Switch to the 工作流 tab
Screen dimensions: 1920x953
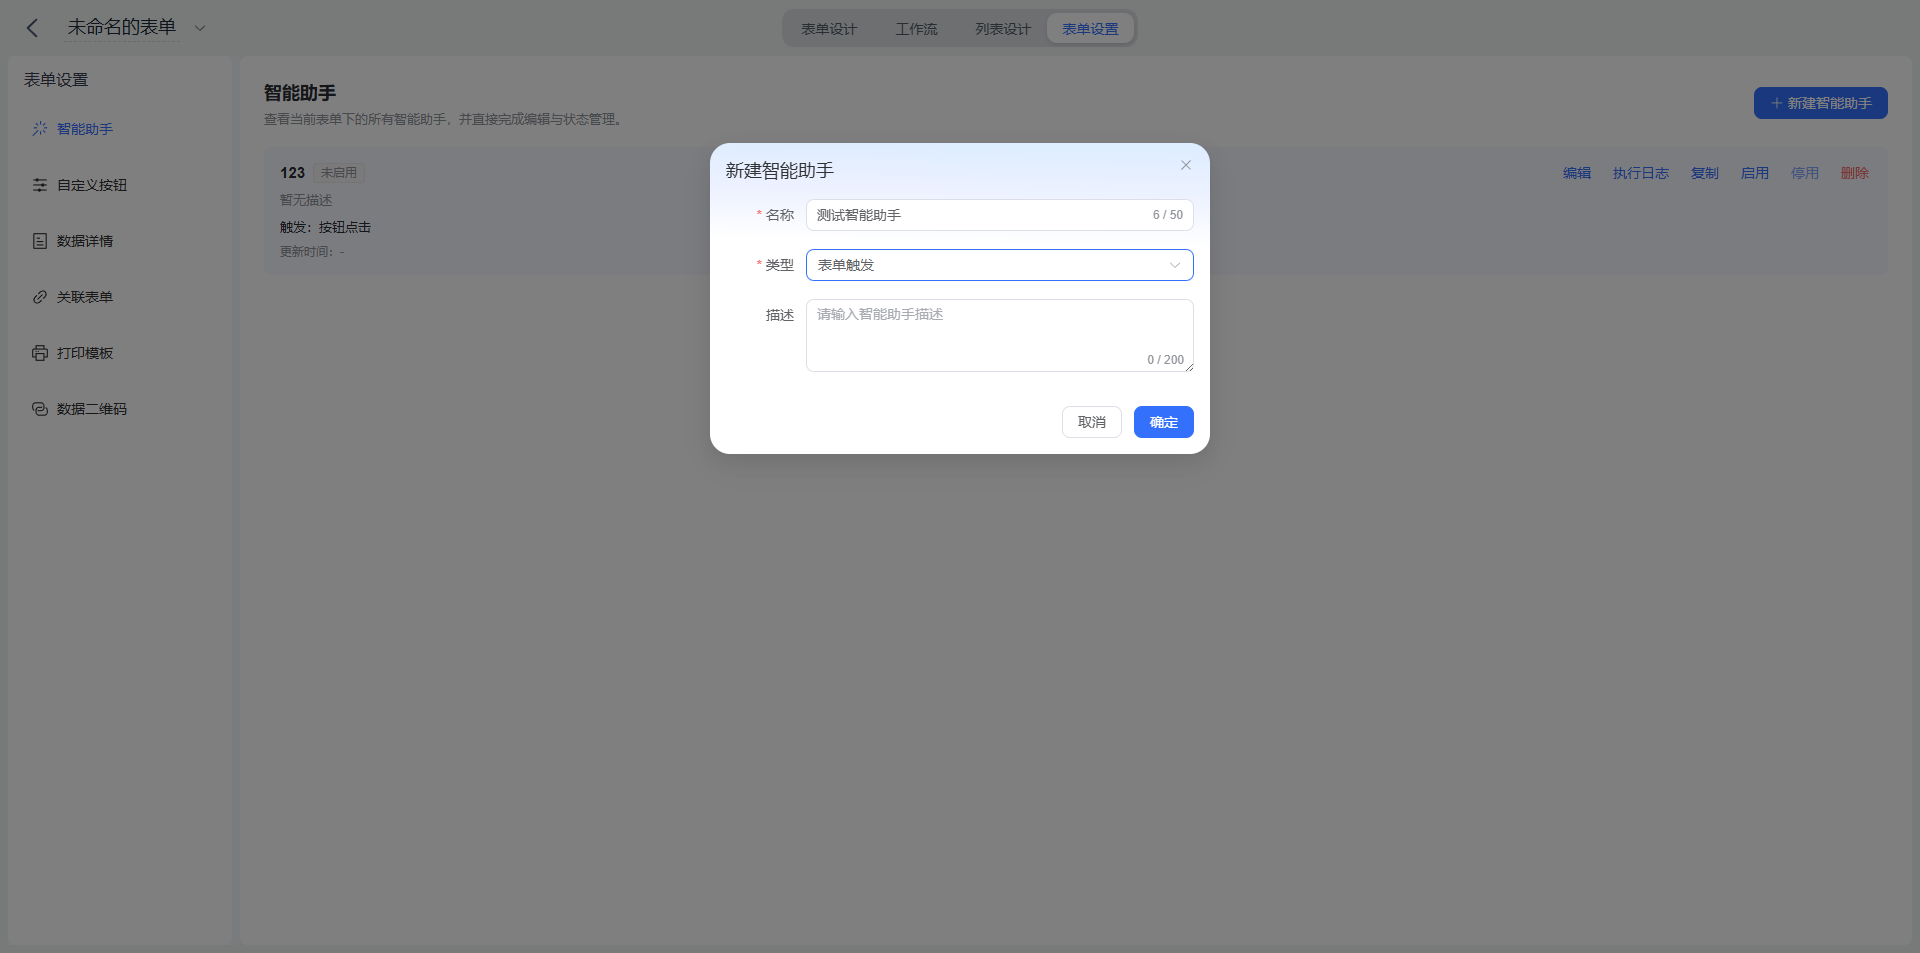tap(916, 29)
